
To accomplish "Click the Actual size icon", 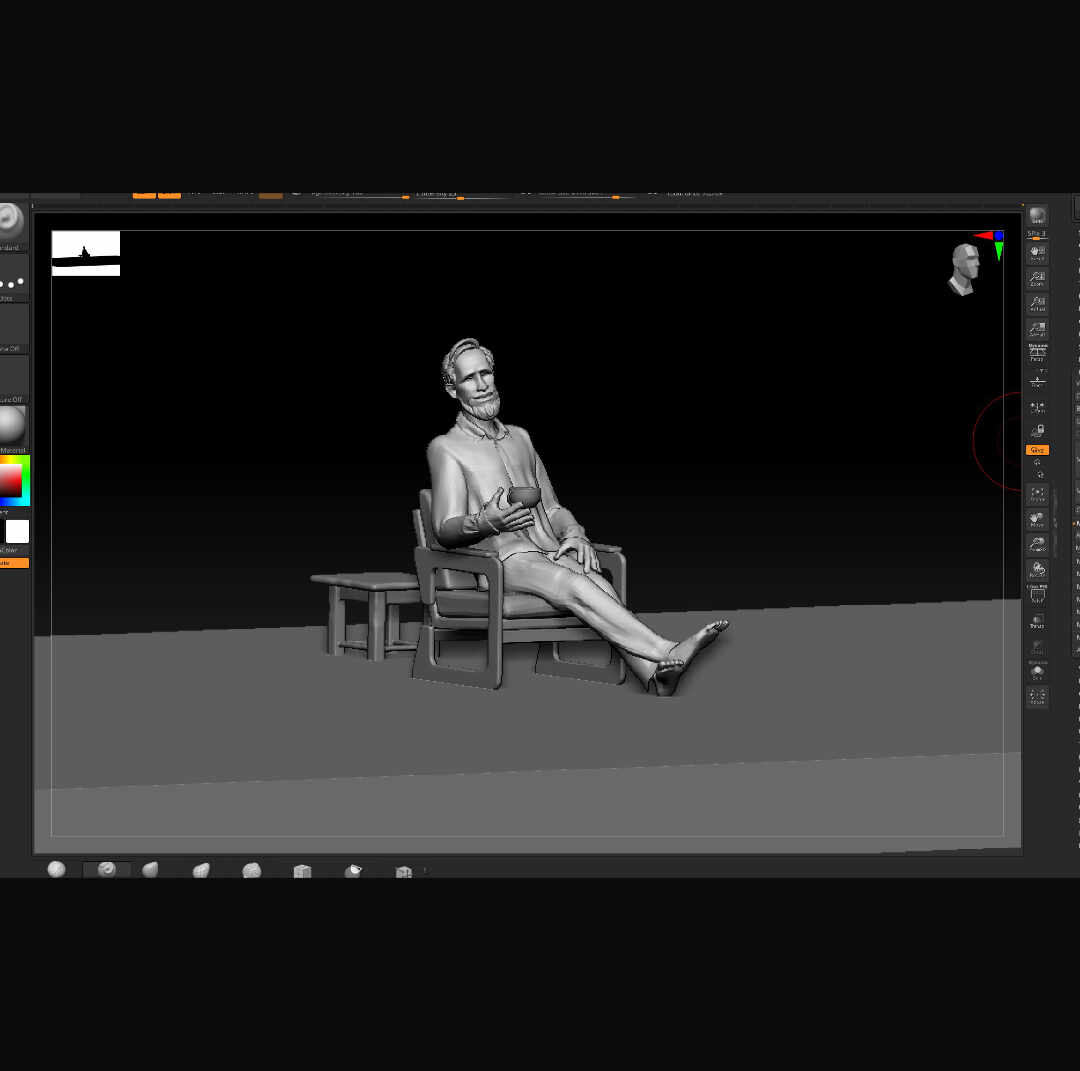I will point(1037,303).
